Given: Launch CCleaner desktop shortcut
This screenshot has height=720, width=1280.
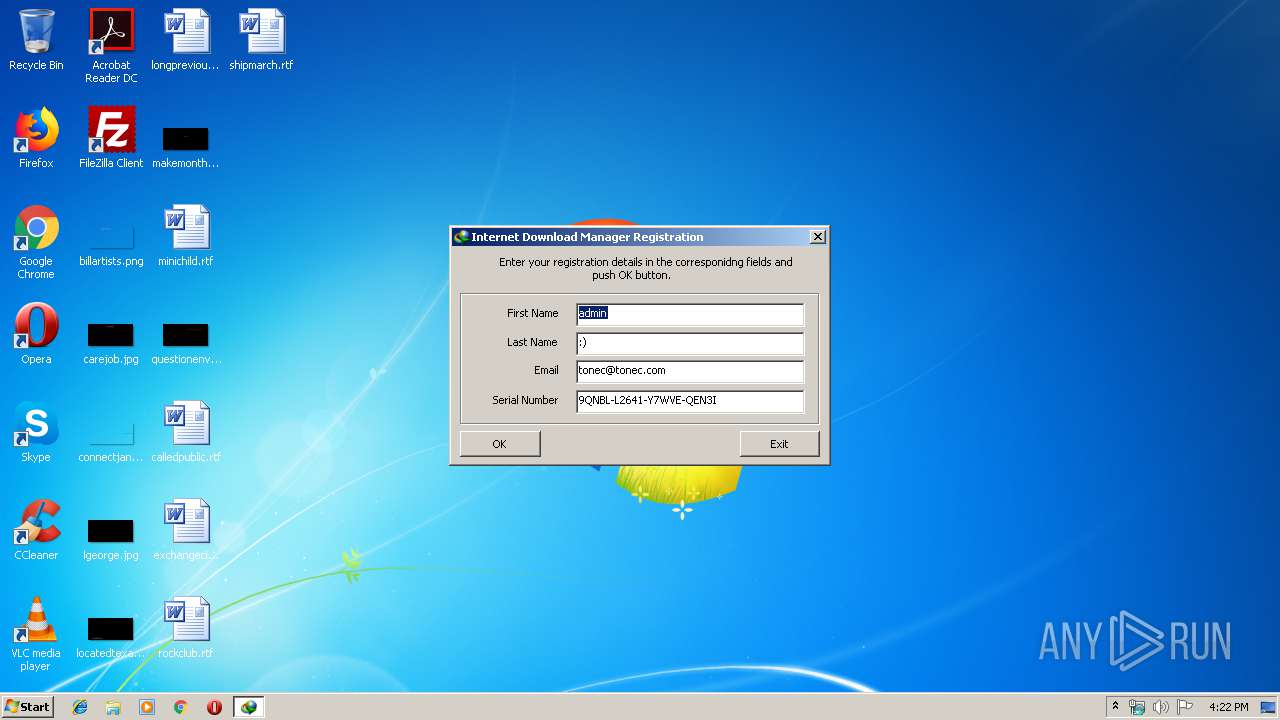Looking at the screenshot, I should pos(36,530).
